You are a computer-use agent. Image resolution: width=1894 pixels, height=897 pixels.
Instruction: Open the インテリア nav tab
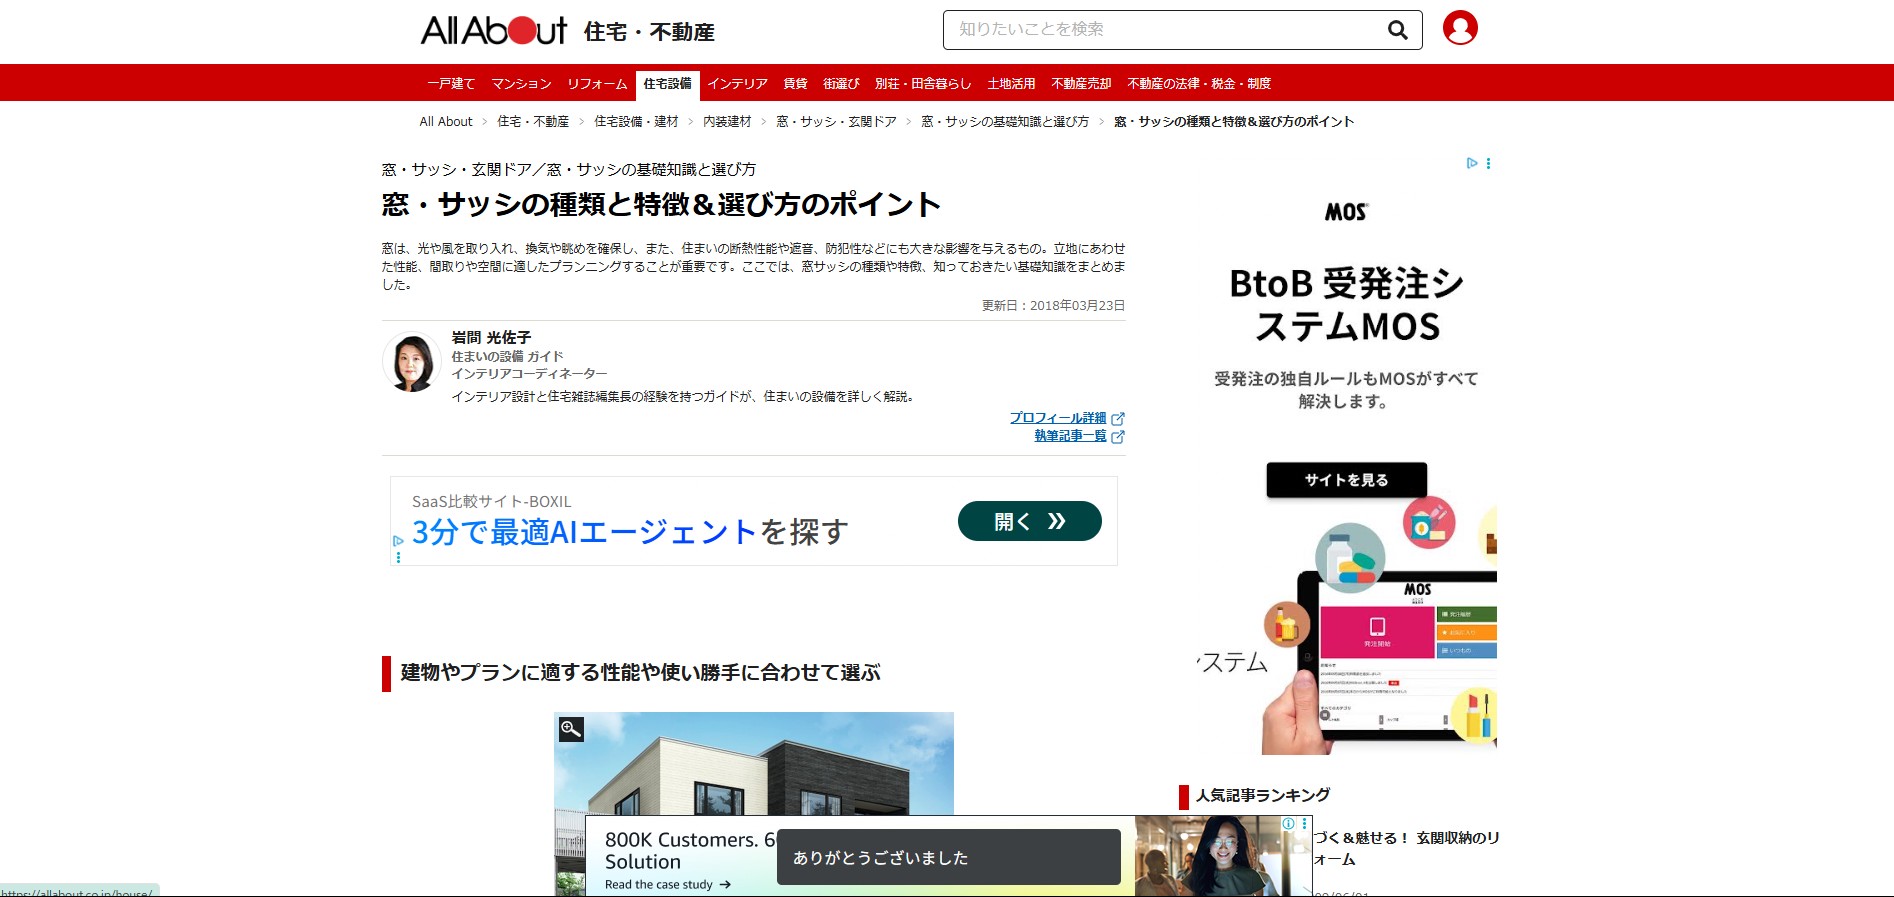737,84
